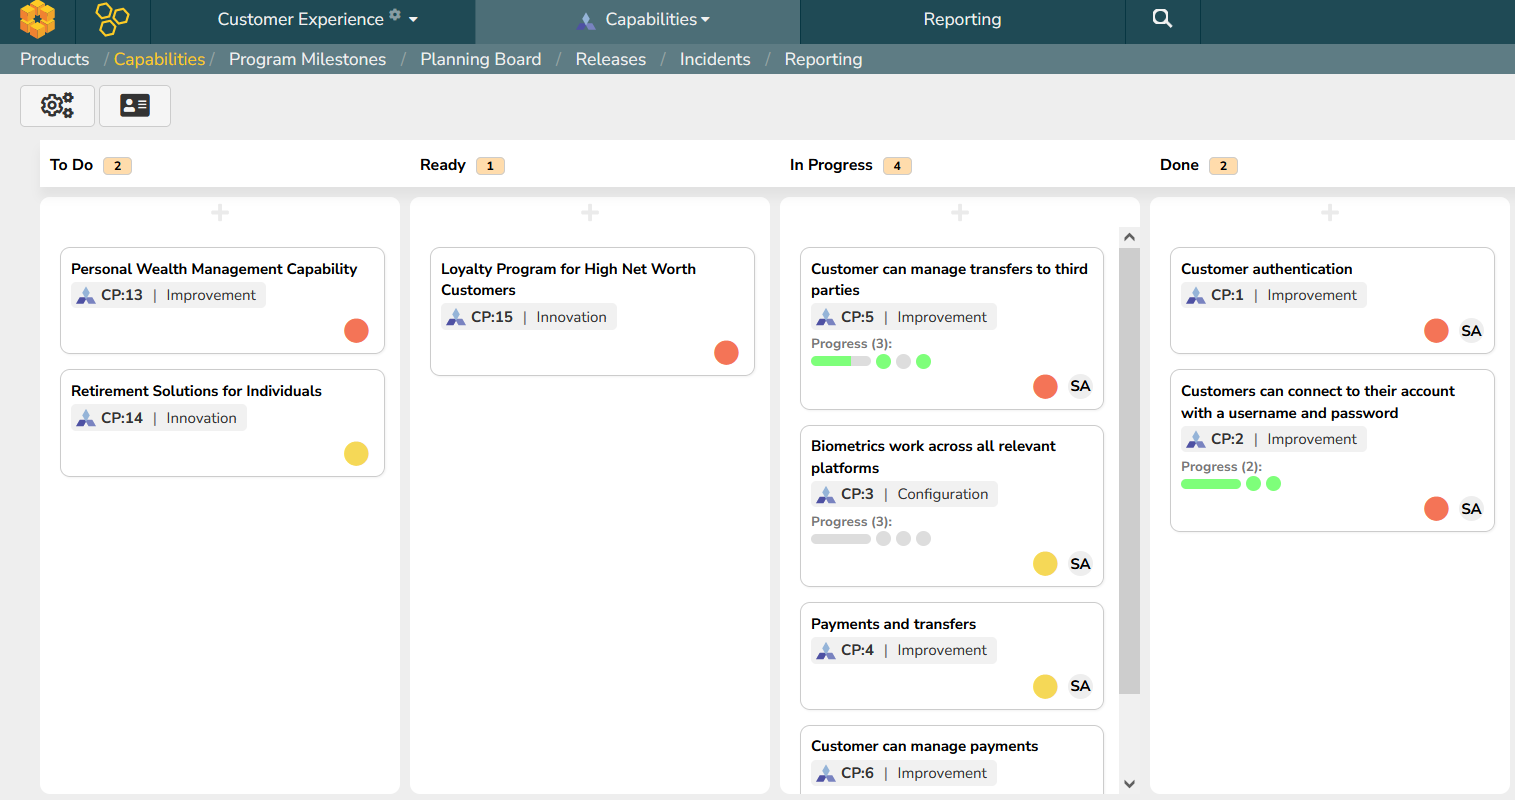Click progress bar on CP:5 card
Image resolution: width=1515 pixels, height=800 pixels.
[x=840, y=362]
